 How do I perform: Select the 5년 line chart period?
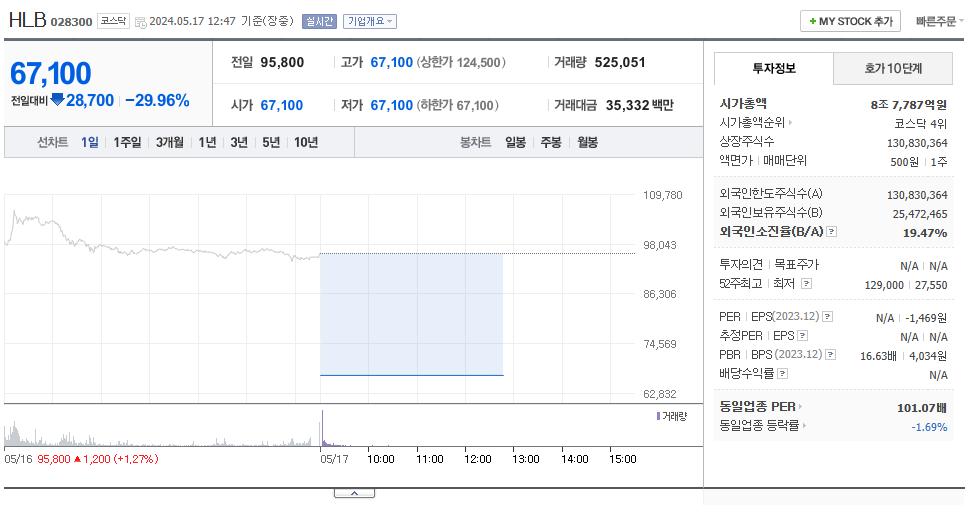click(271, 142)
